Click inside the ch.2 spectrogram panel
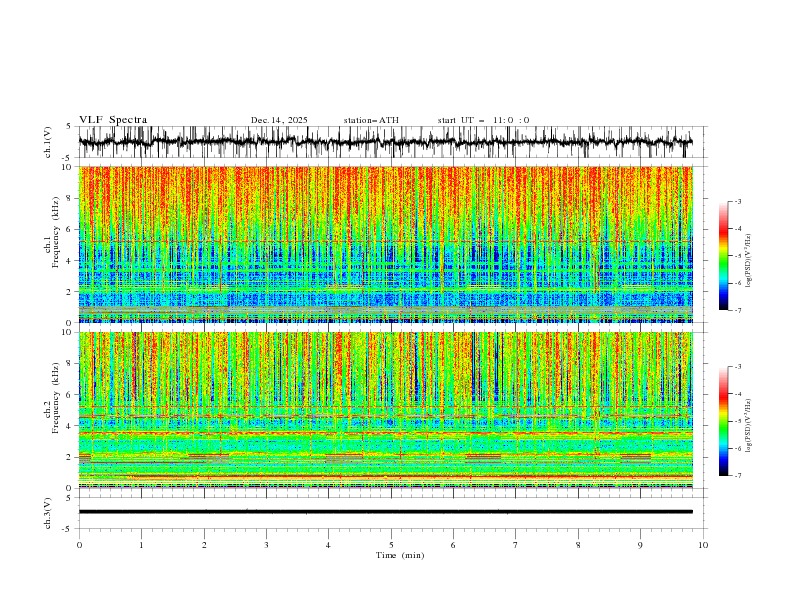Image resolution: width=792 pixels, height=612 pixels. 385,410
